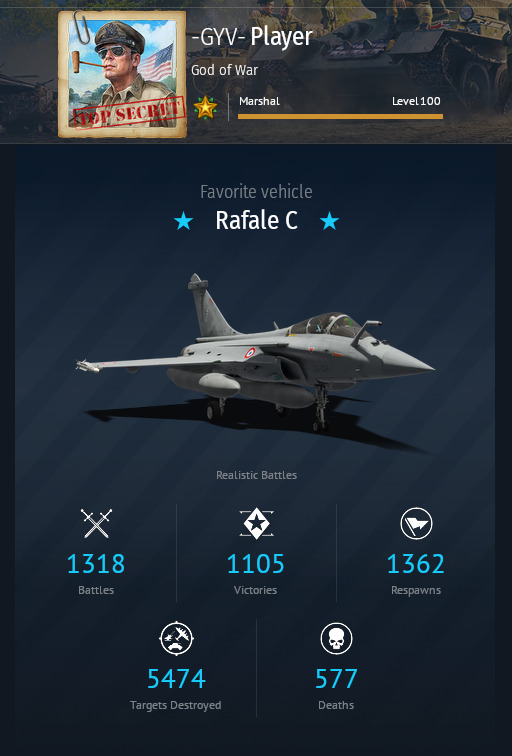Image resolution: width=512 pixels, height=756 pixels.
Task: Click the Victories star emblem icon
Action: click(x=256, y=523)
